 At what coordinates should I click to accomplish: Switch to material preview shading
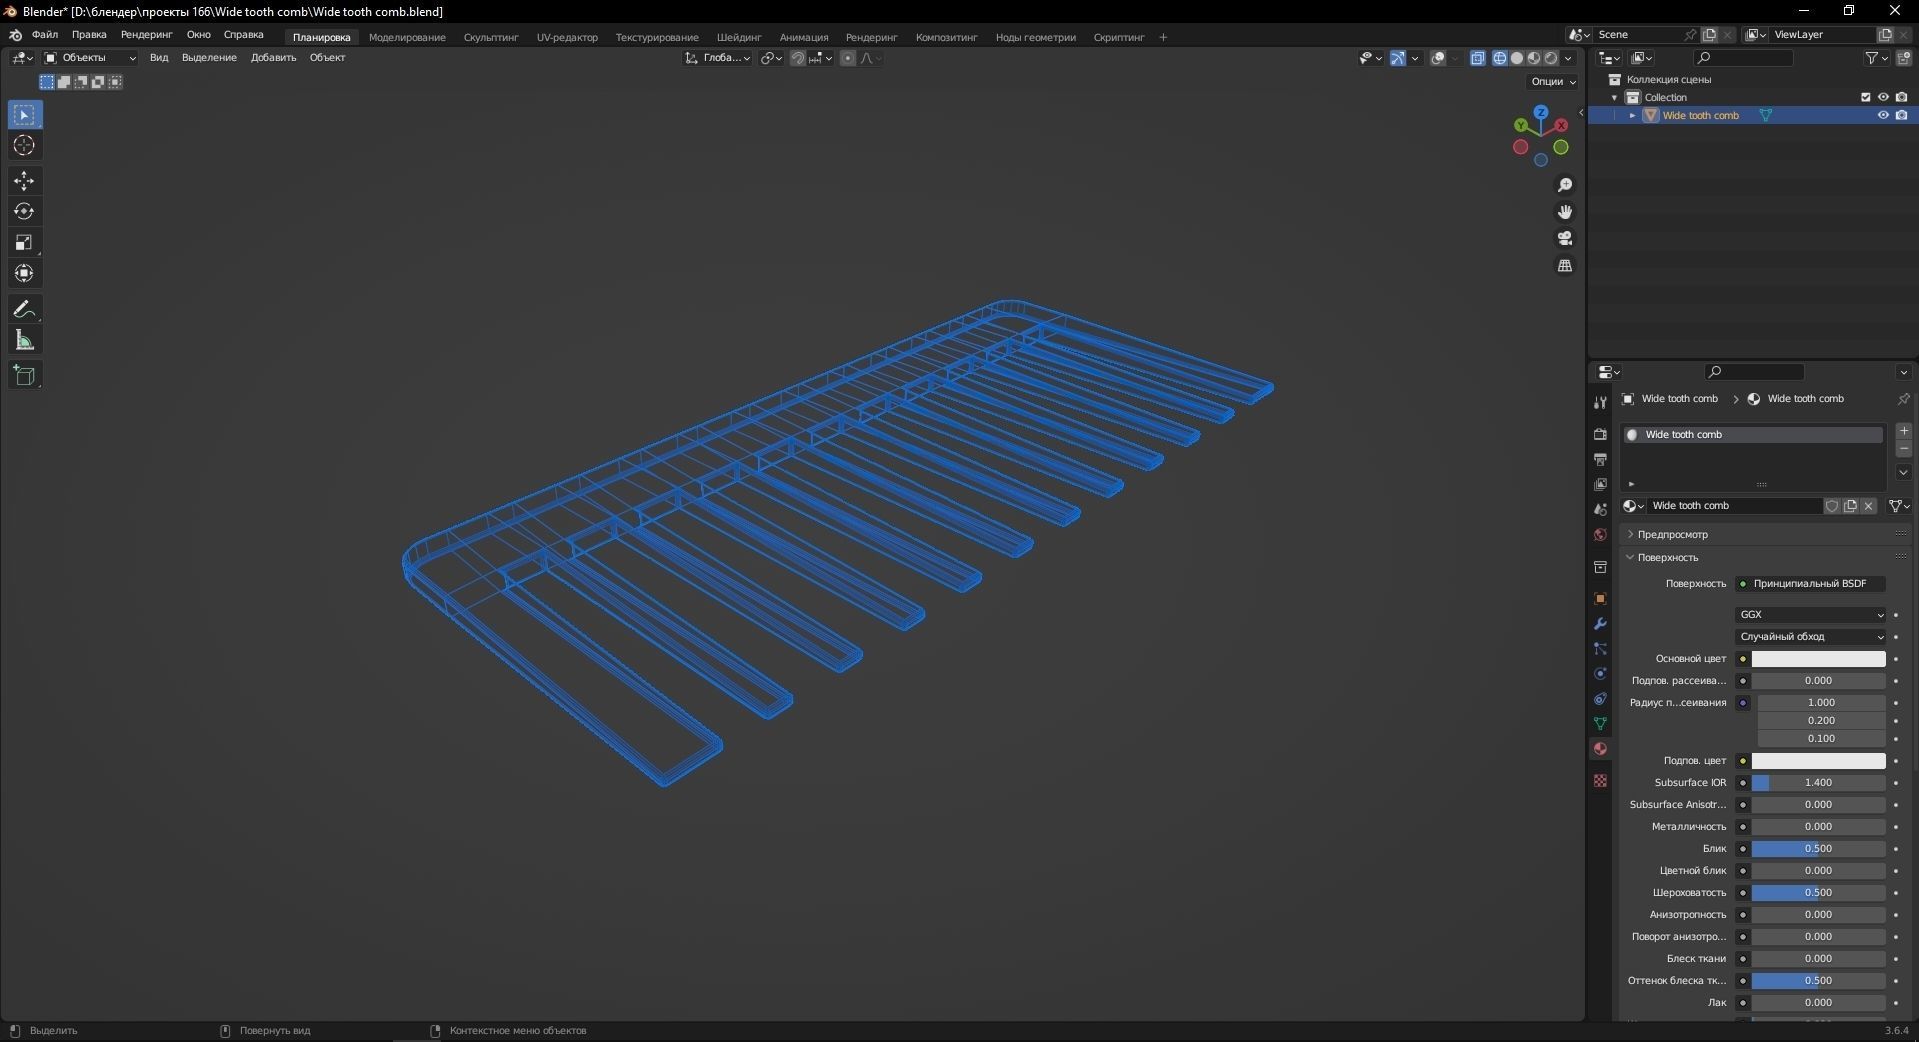click(1533, 58)
